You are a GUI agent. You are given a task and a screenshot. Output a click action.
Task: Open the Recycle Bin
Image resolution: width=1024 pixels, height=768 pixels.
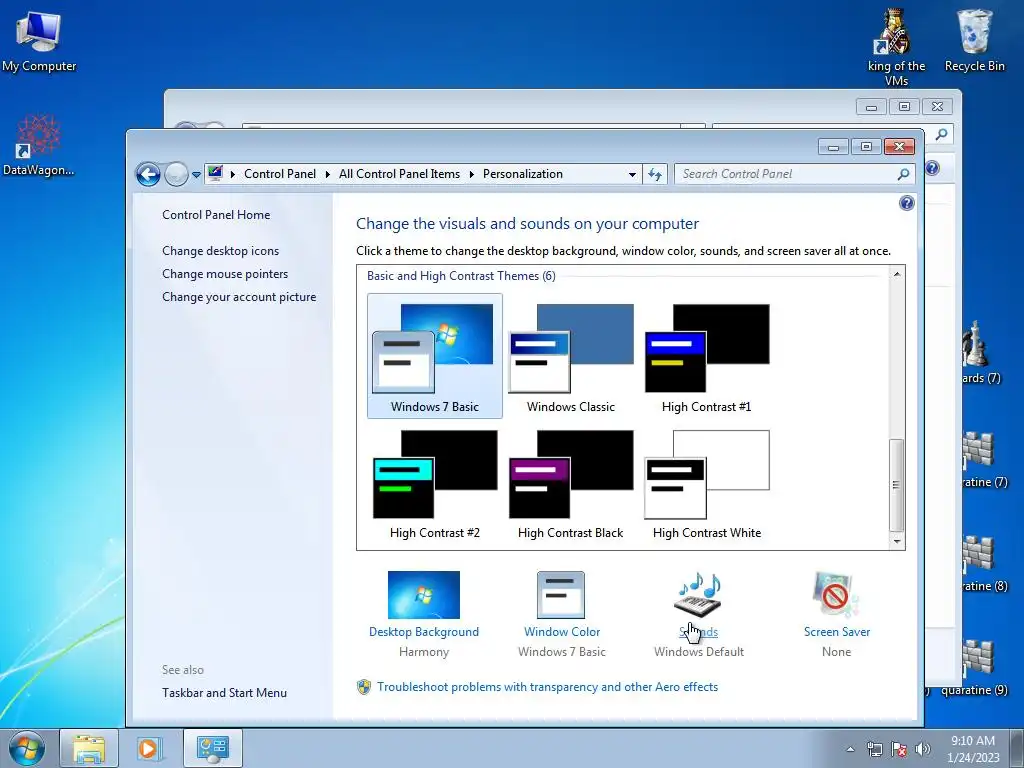click(x=974, y=40)
